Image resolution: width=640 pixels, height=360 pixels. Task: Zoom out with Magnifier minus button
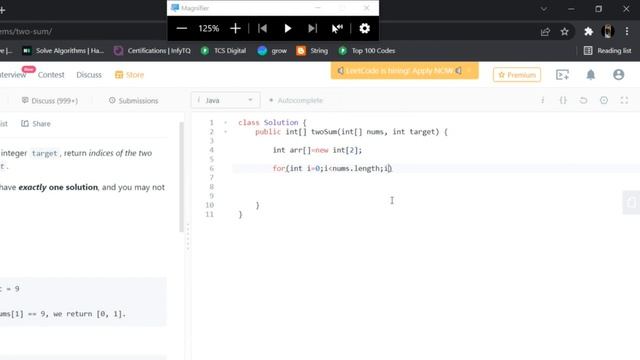[182, 29]
